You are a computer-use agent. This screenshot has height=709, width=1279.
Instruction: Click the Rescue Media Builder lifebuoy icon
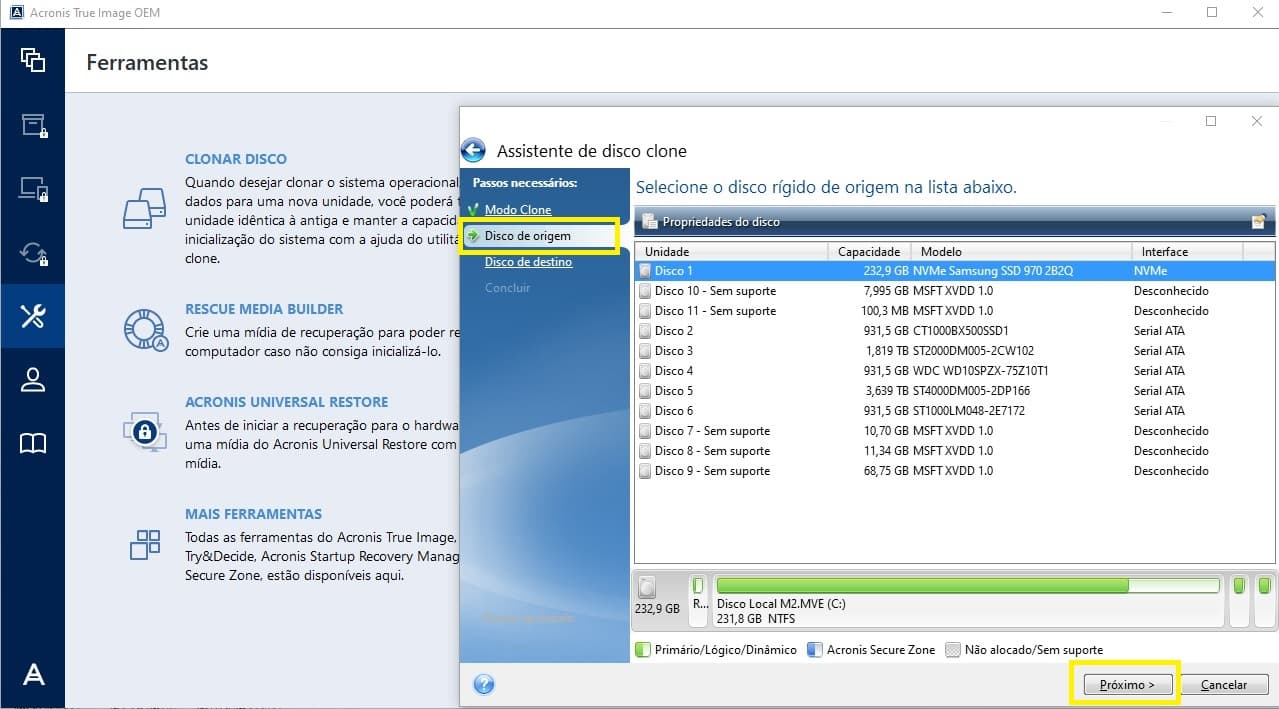coord(145,331)
